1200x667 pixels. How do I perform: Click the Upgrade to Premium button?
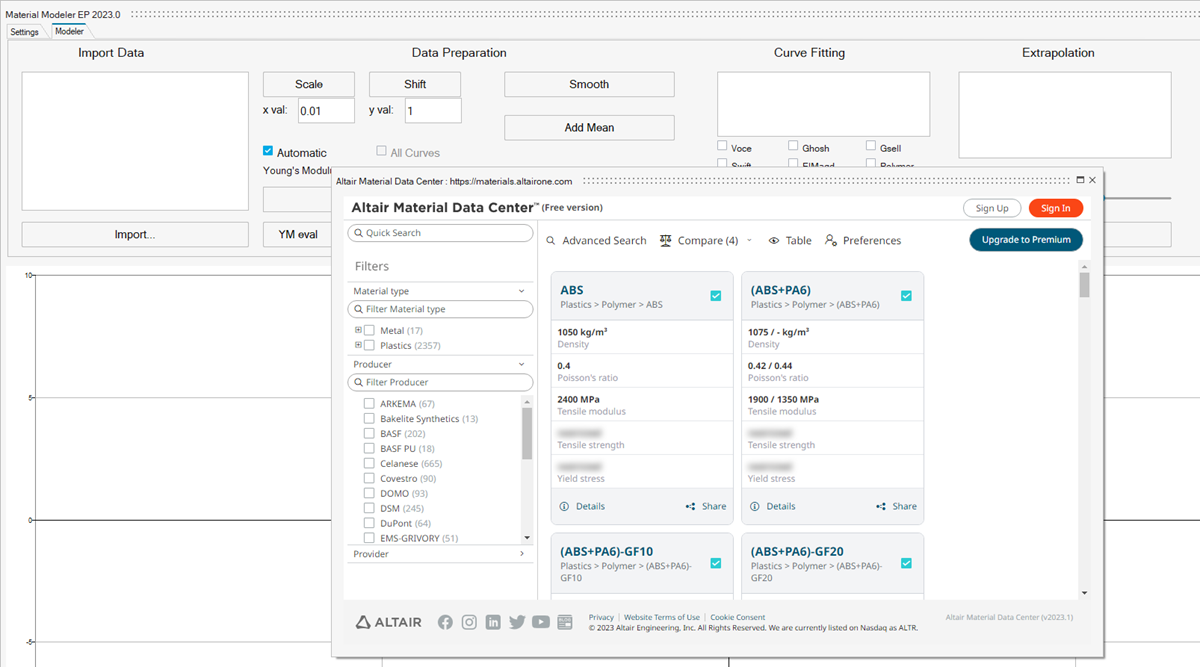[1025, 240]
